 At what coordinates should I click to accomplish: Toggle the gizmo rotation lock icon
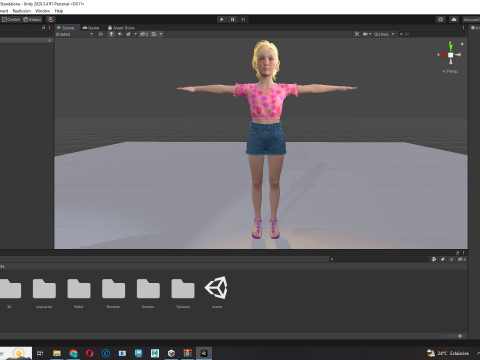pos(462,44)
